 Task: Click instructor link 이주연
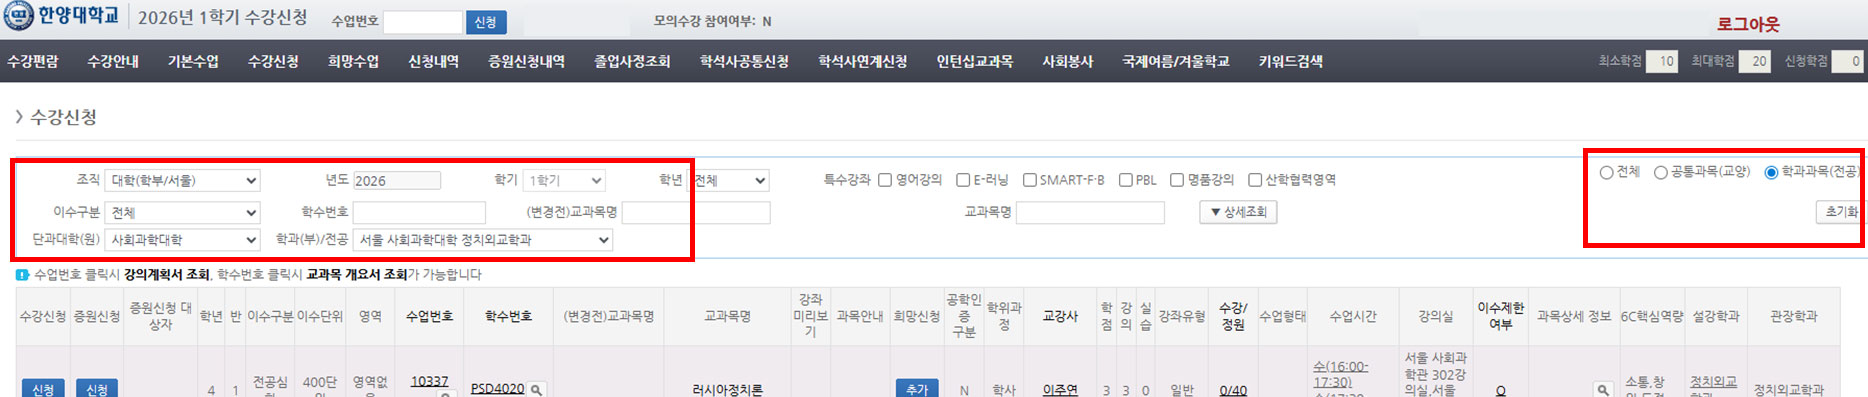[x=1060, y=390]
